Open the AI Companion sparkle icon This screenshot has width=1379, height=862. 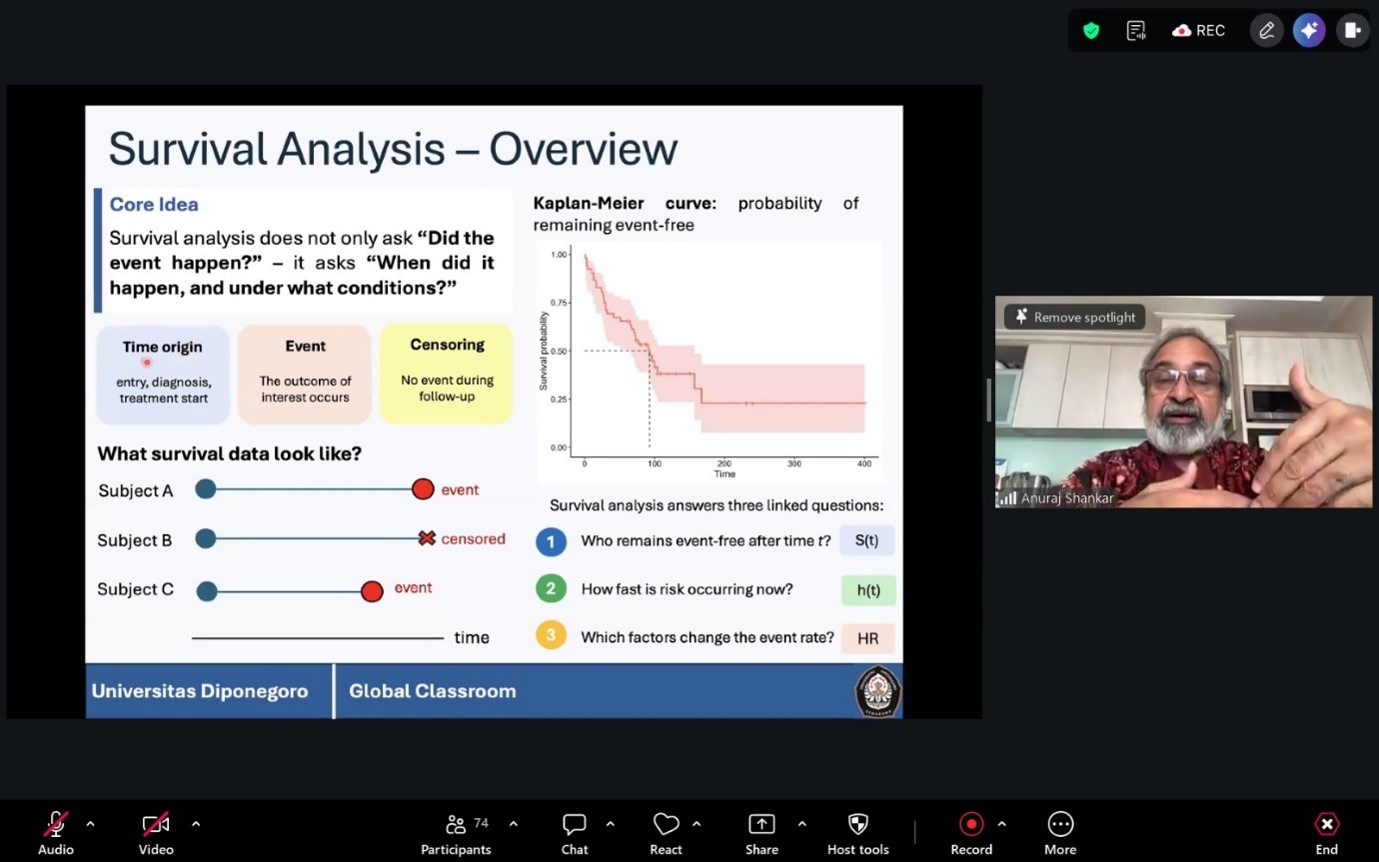click(1309, 30)
